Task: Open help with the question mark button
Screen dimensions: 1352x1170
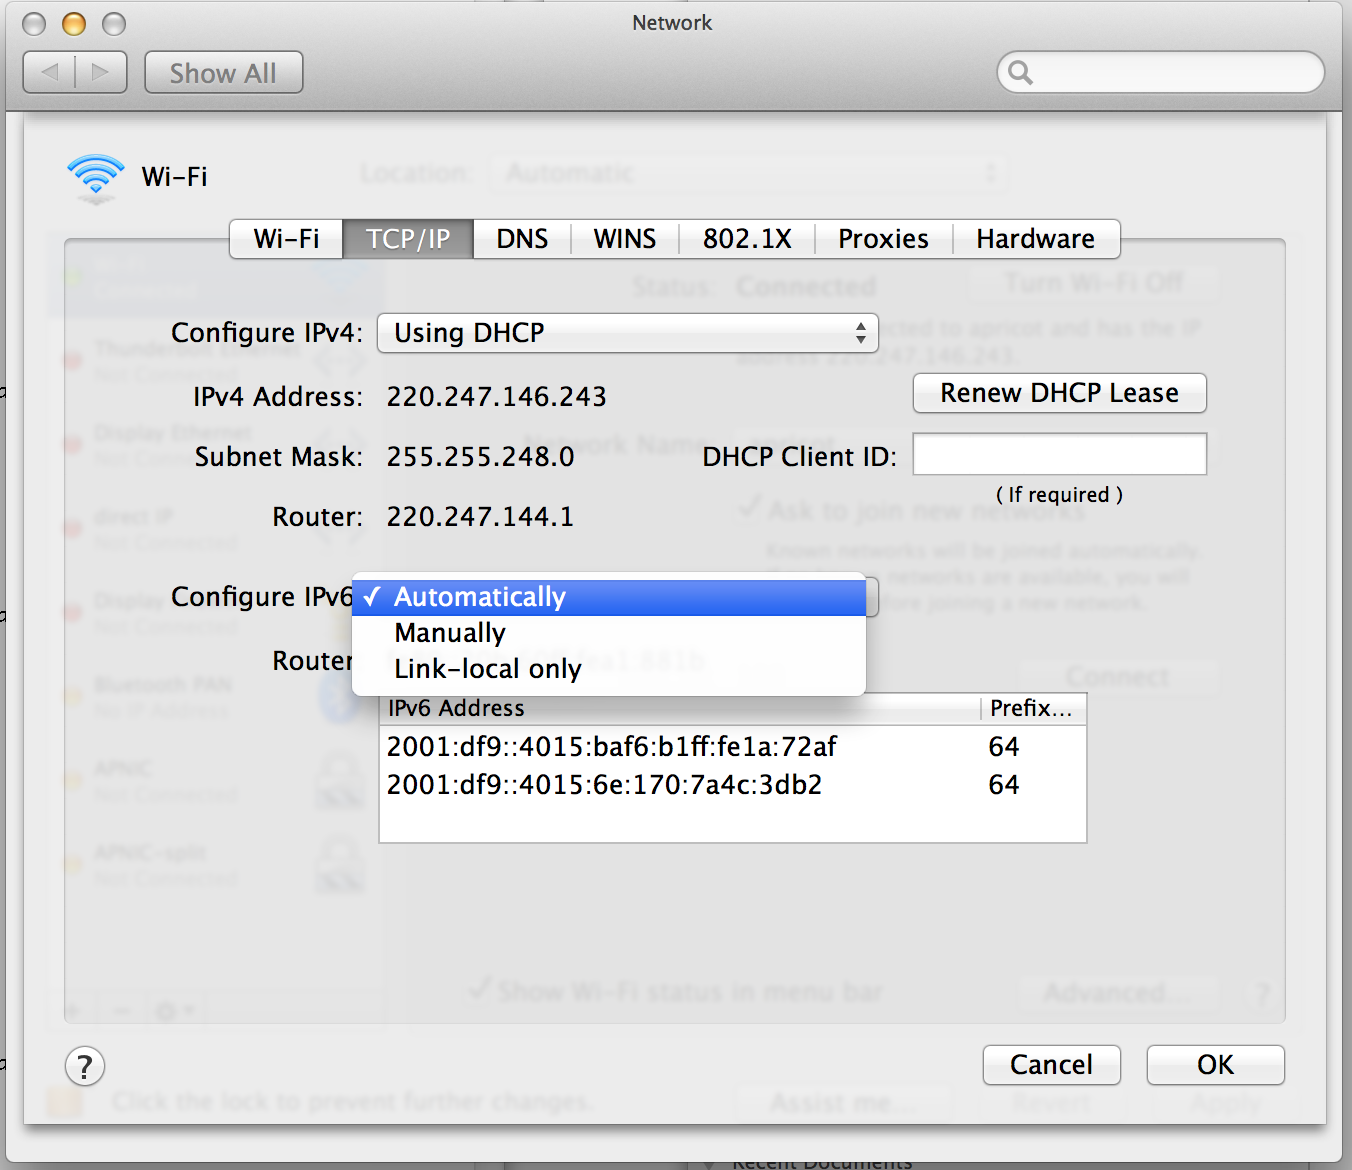Action: [x=85, y=1066]
